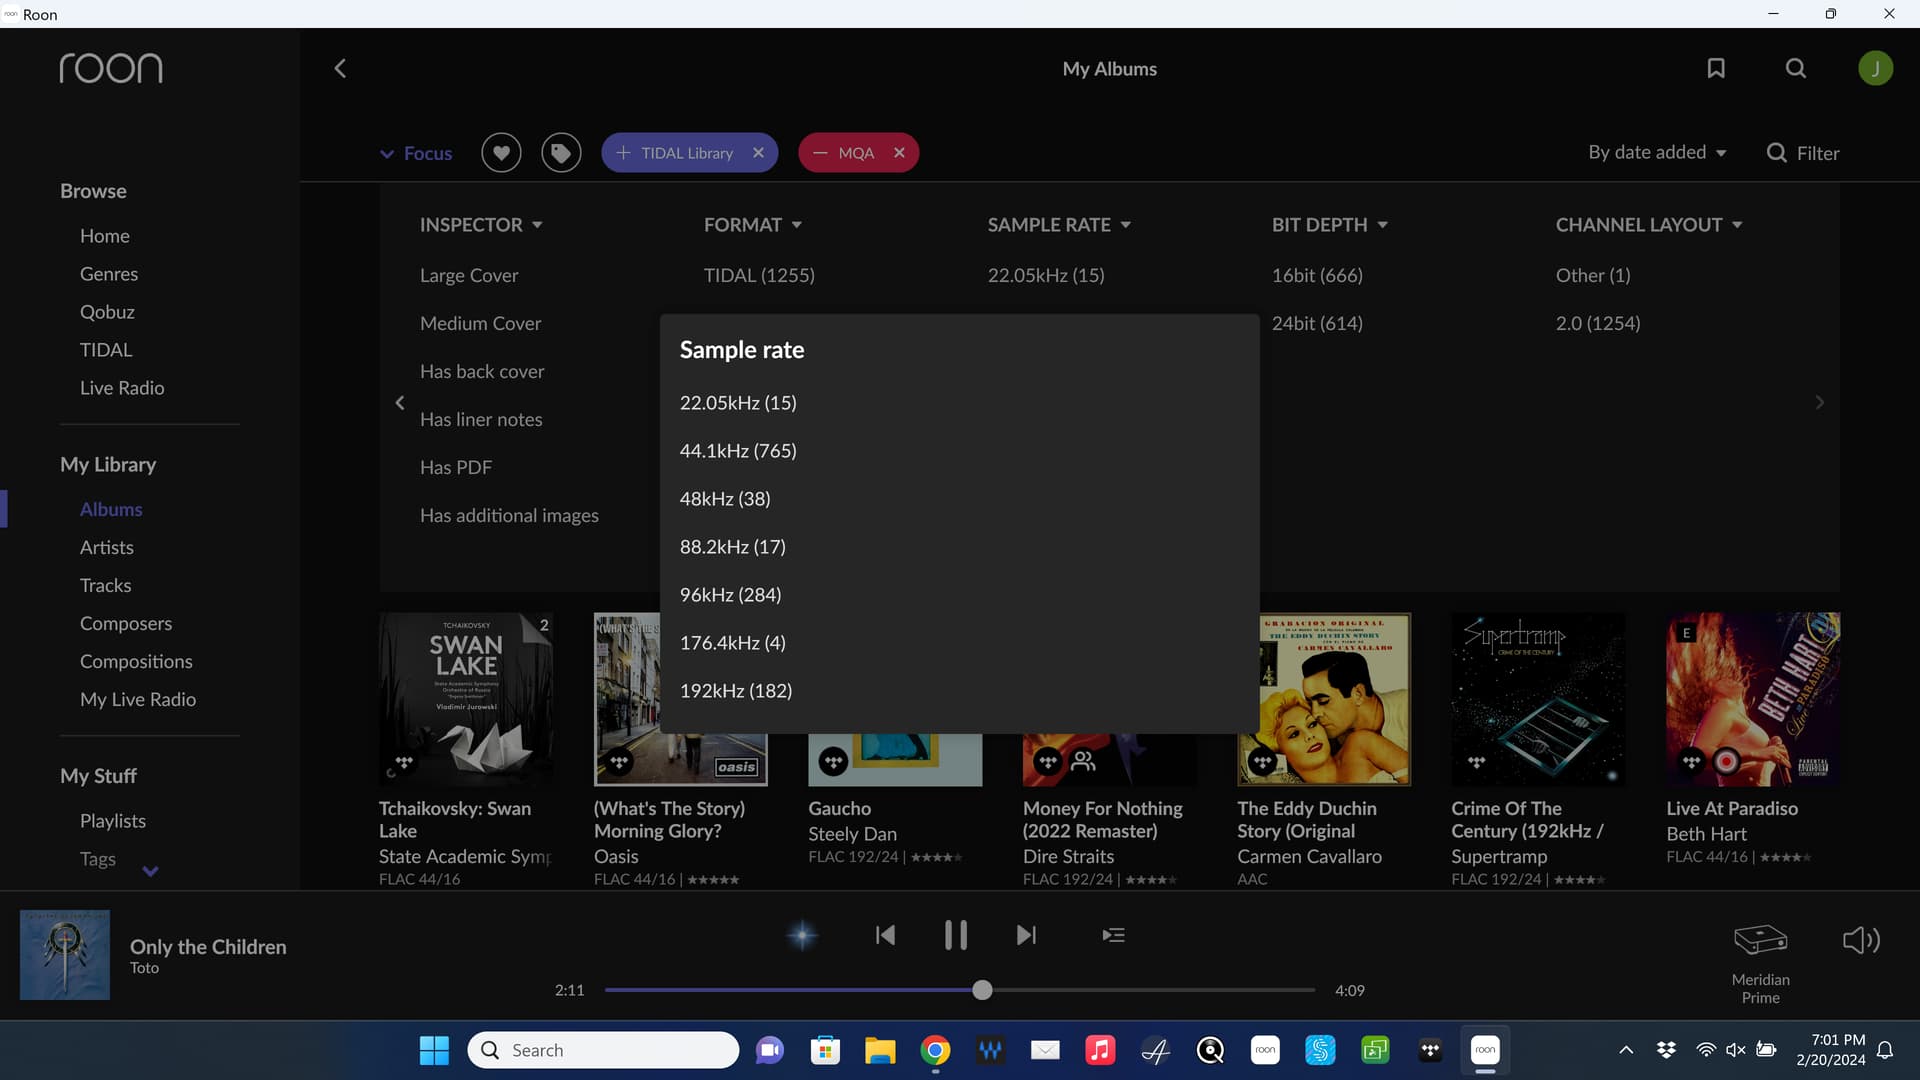Screen dimensions: 1920x1080
Task: Open Live At Paradiso album cover
Action: (1753, 699)
